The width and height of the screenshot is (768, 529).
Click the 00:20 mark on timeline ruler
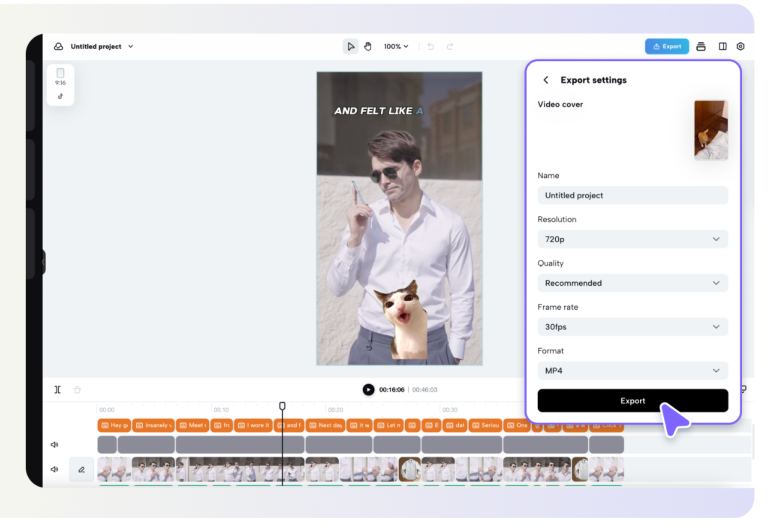(x=336, y=410)
